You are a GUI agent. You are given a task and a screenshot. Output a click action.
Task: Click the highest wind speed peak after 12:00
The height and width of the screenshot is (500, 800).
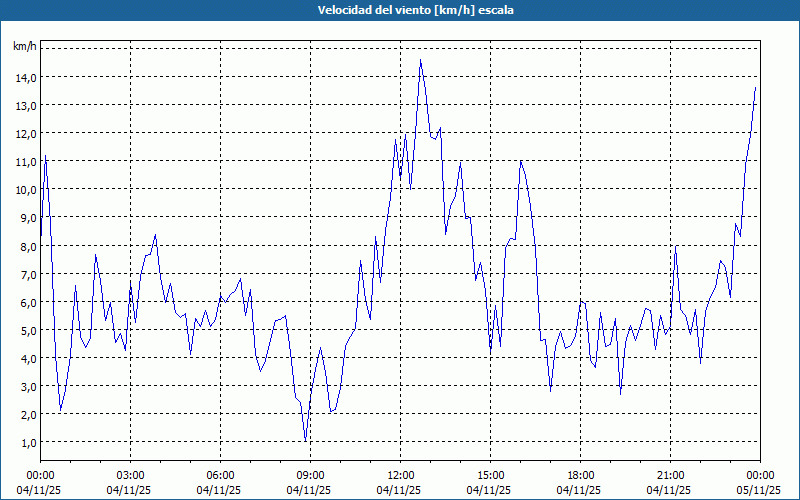tap(420, 60)
